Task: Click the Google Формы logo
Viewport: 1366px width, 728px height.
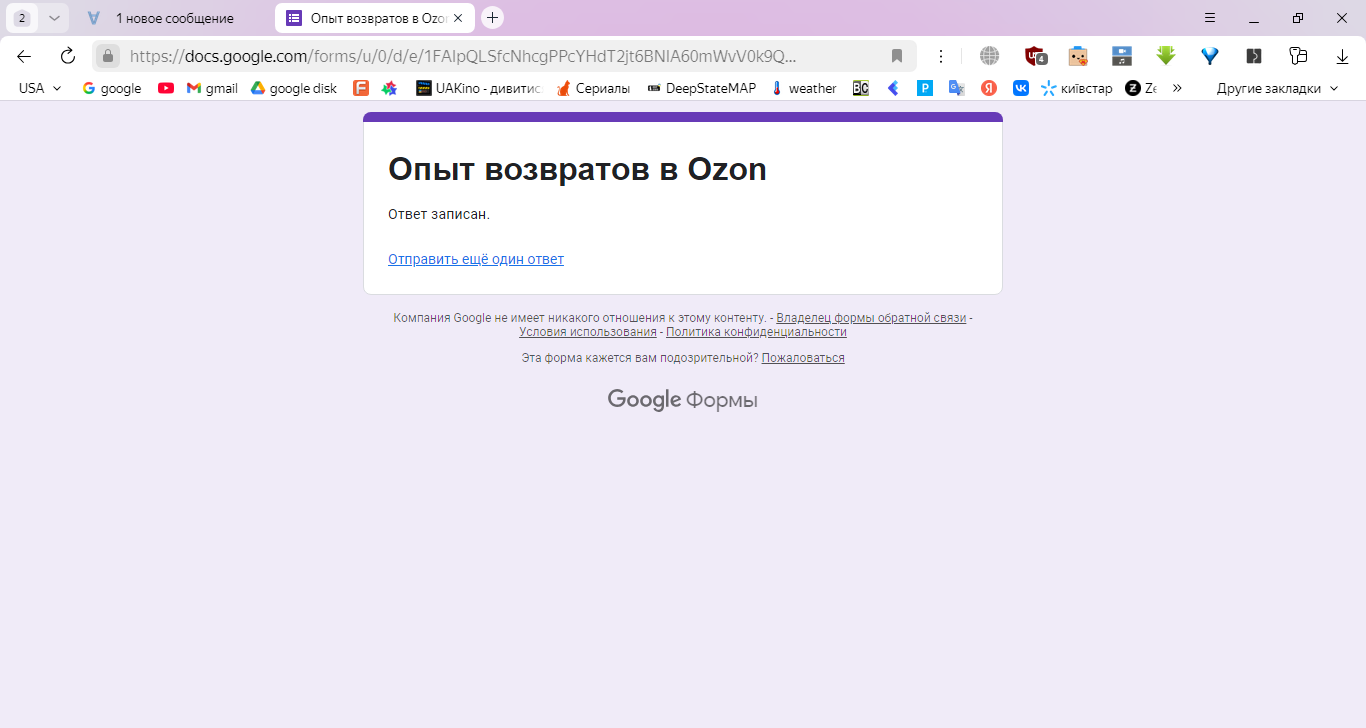Action: click(x=682, y=400)
